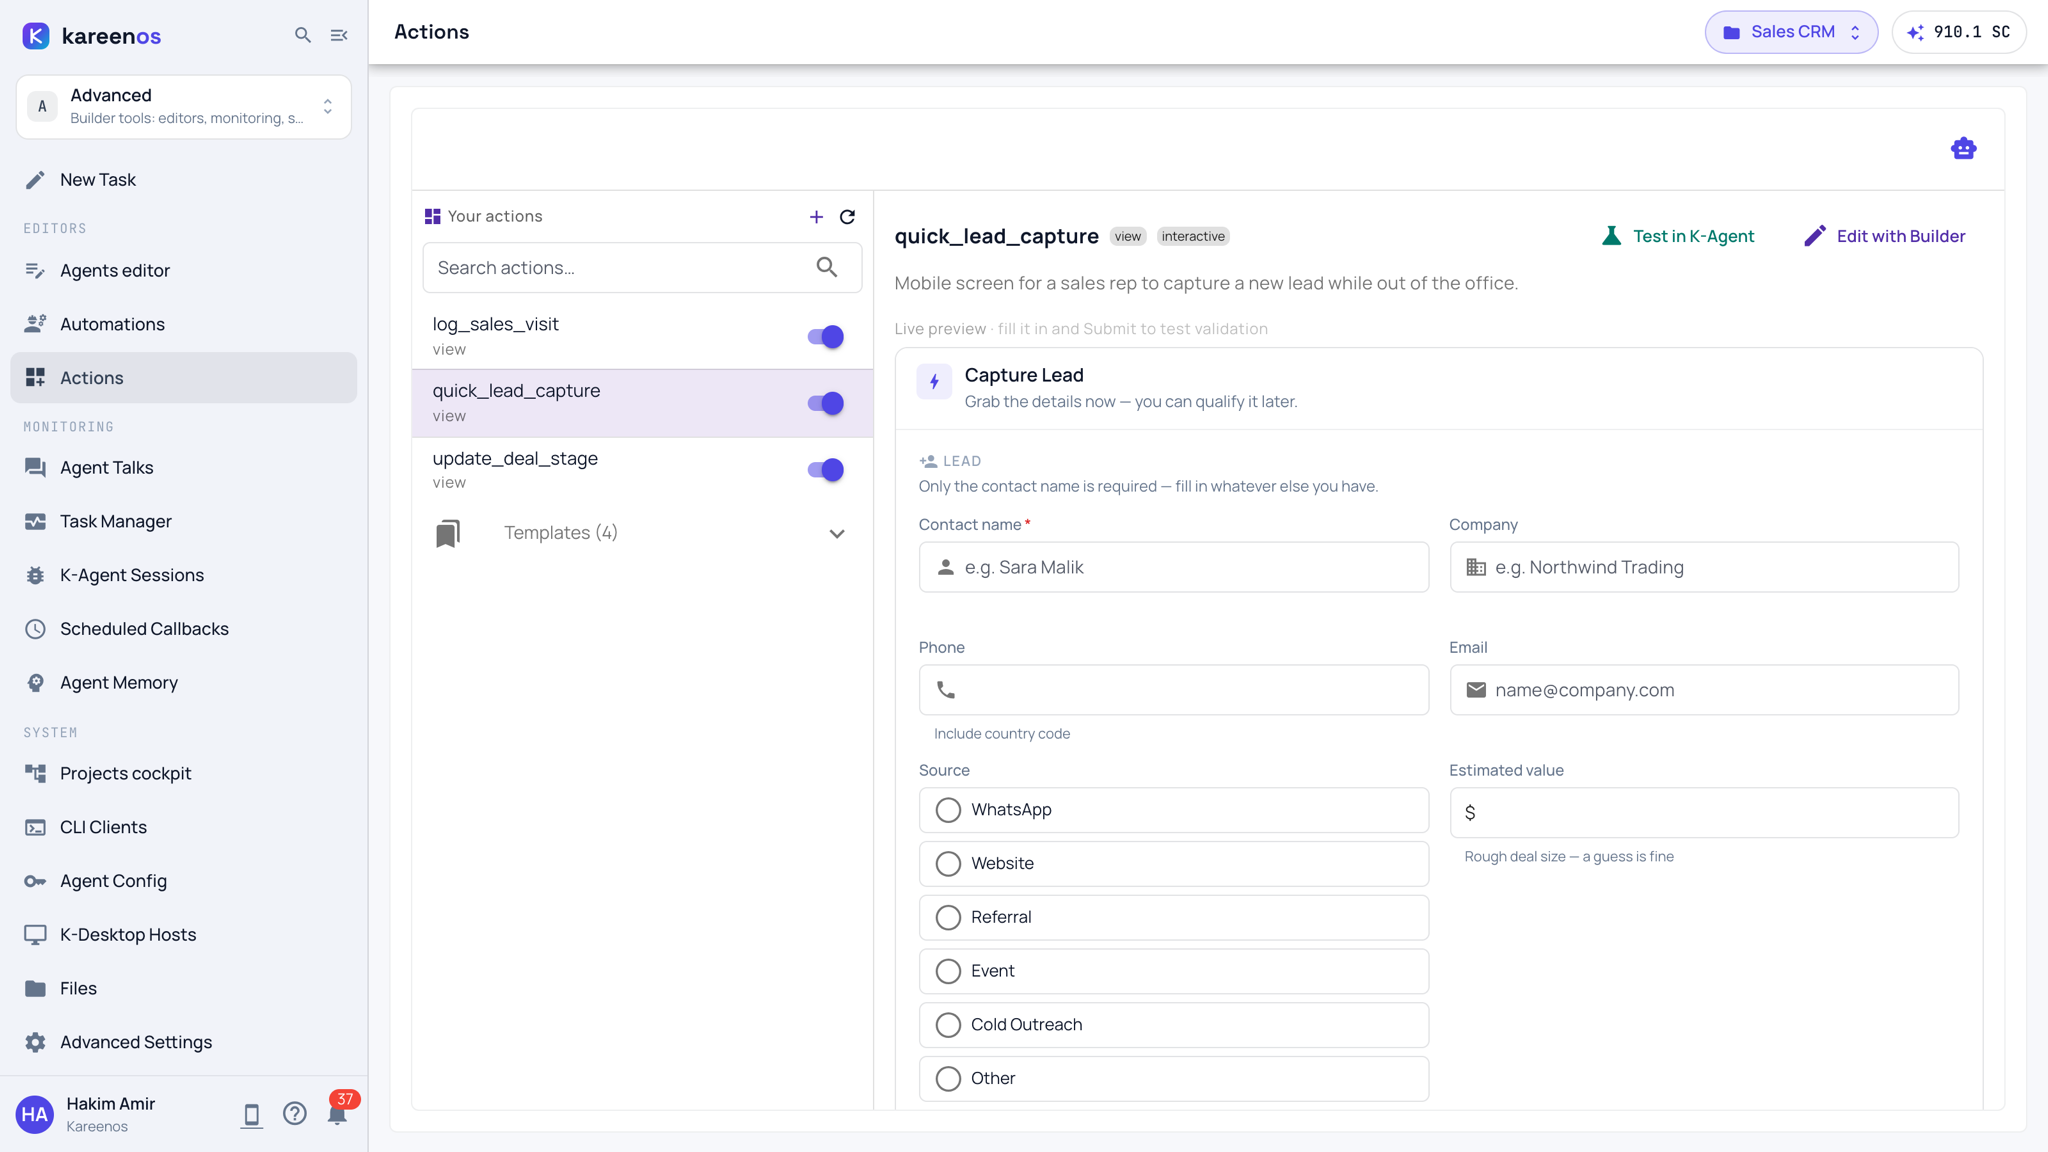Add a new action with plus icon
Viewport: 2048px width, 1152px height.
pos(816,217)
